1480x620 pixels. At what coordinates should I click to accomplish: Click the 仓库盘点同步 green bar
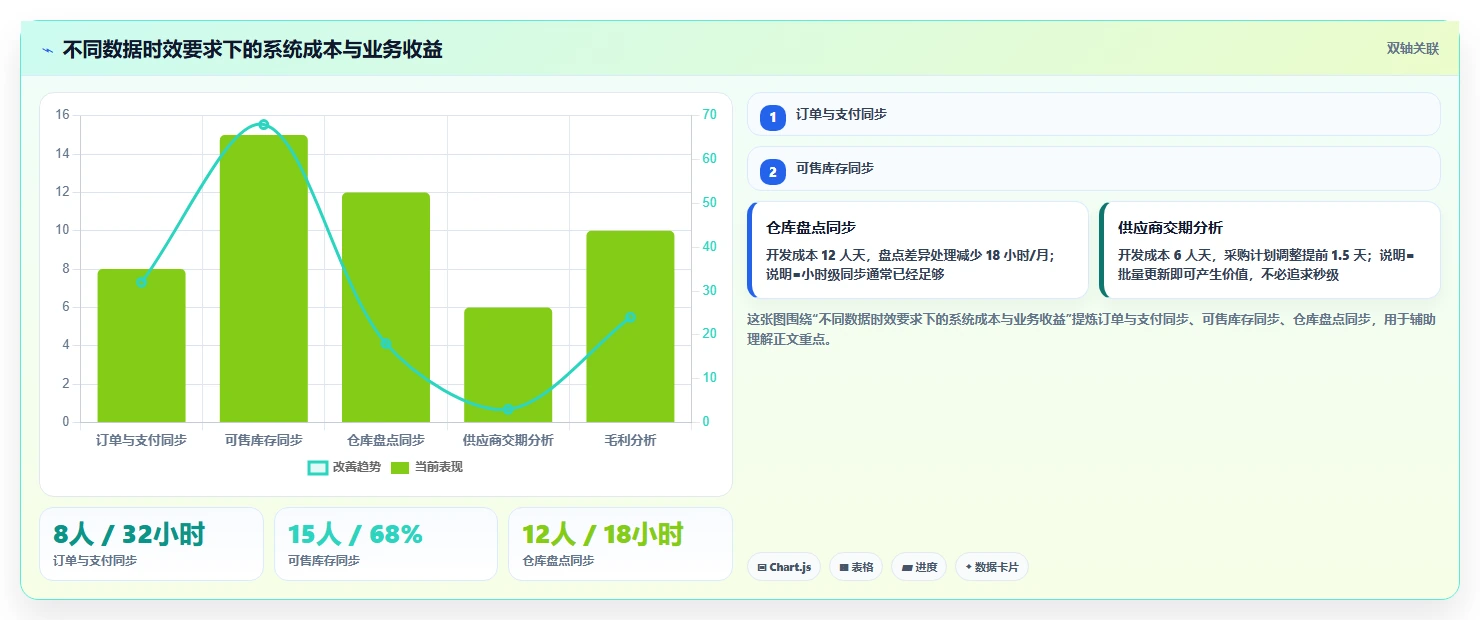point(386,307)
